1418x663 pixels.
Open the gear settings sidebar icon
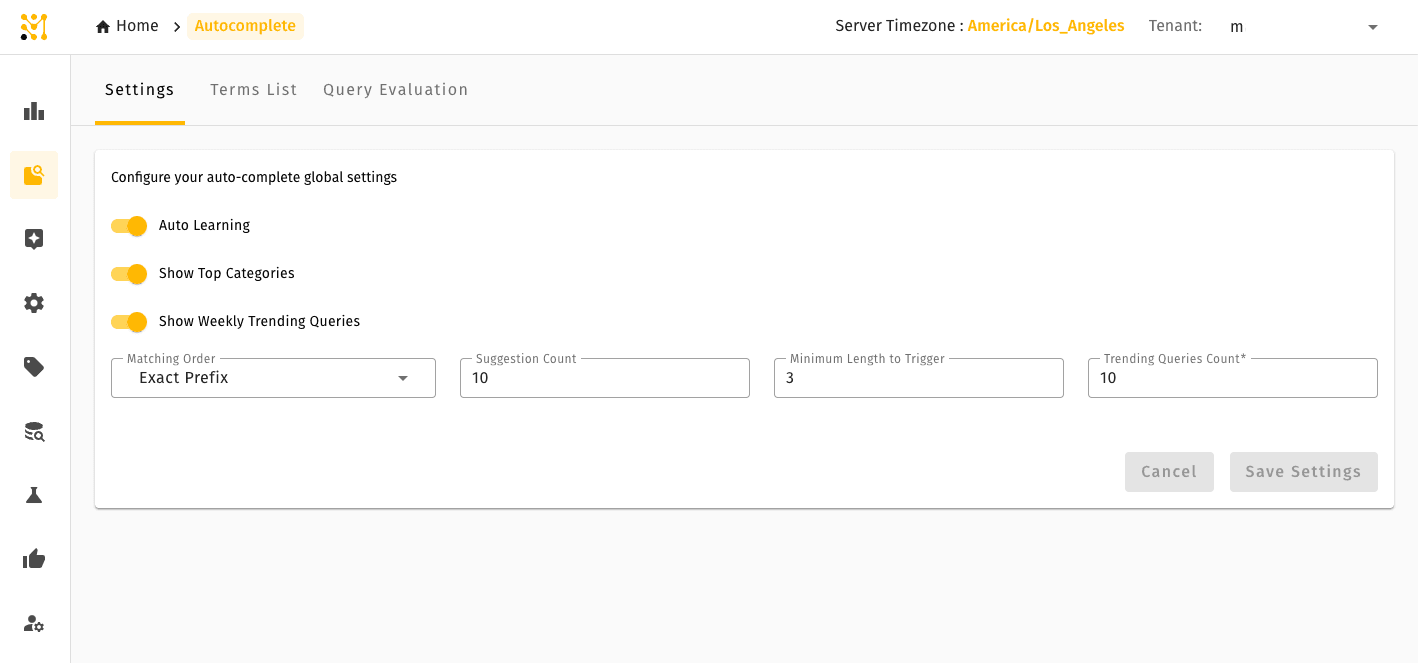[34, 303]
